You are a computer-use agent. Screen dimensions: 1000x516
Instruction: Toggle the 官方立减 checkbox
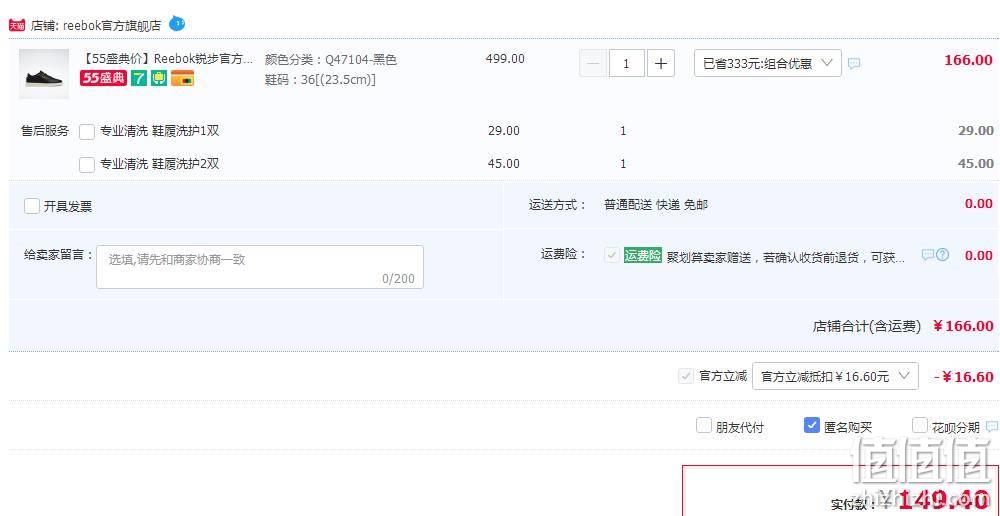click(686, 376)
